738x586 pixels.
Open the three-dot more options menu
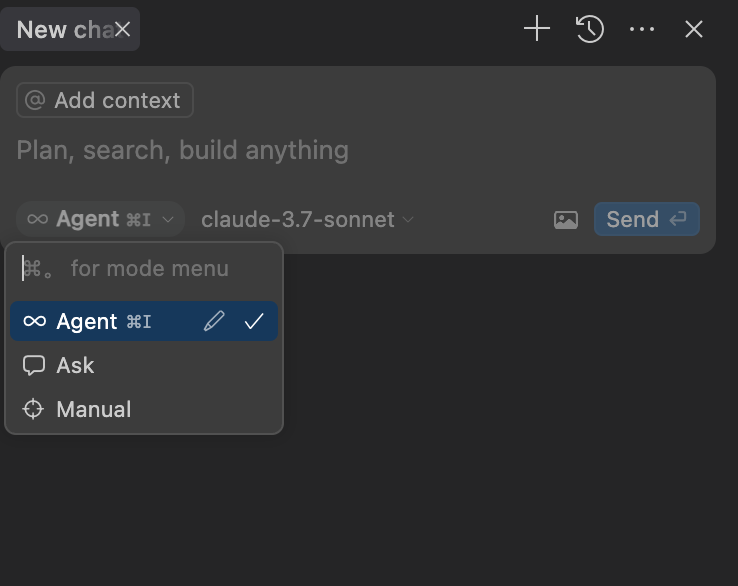click(642, 29)
